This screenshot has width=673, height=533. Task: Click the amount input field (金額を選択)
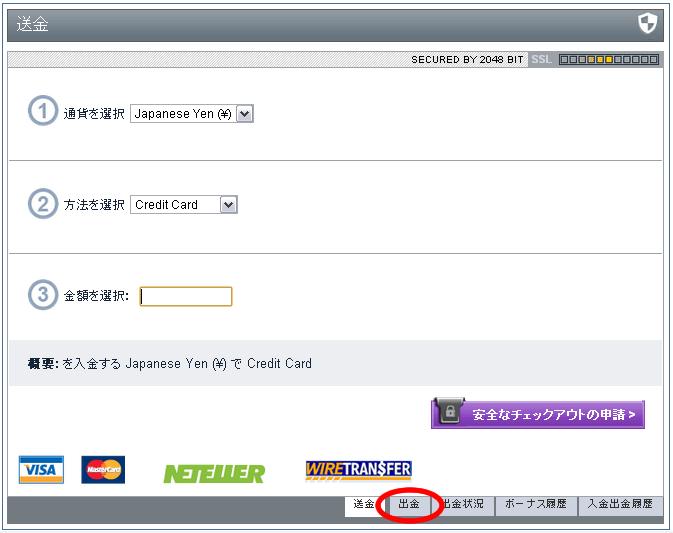[x=186, y=297]
